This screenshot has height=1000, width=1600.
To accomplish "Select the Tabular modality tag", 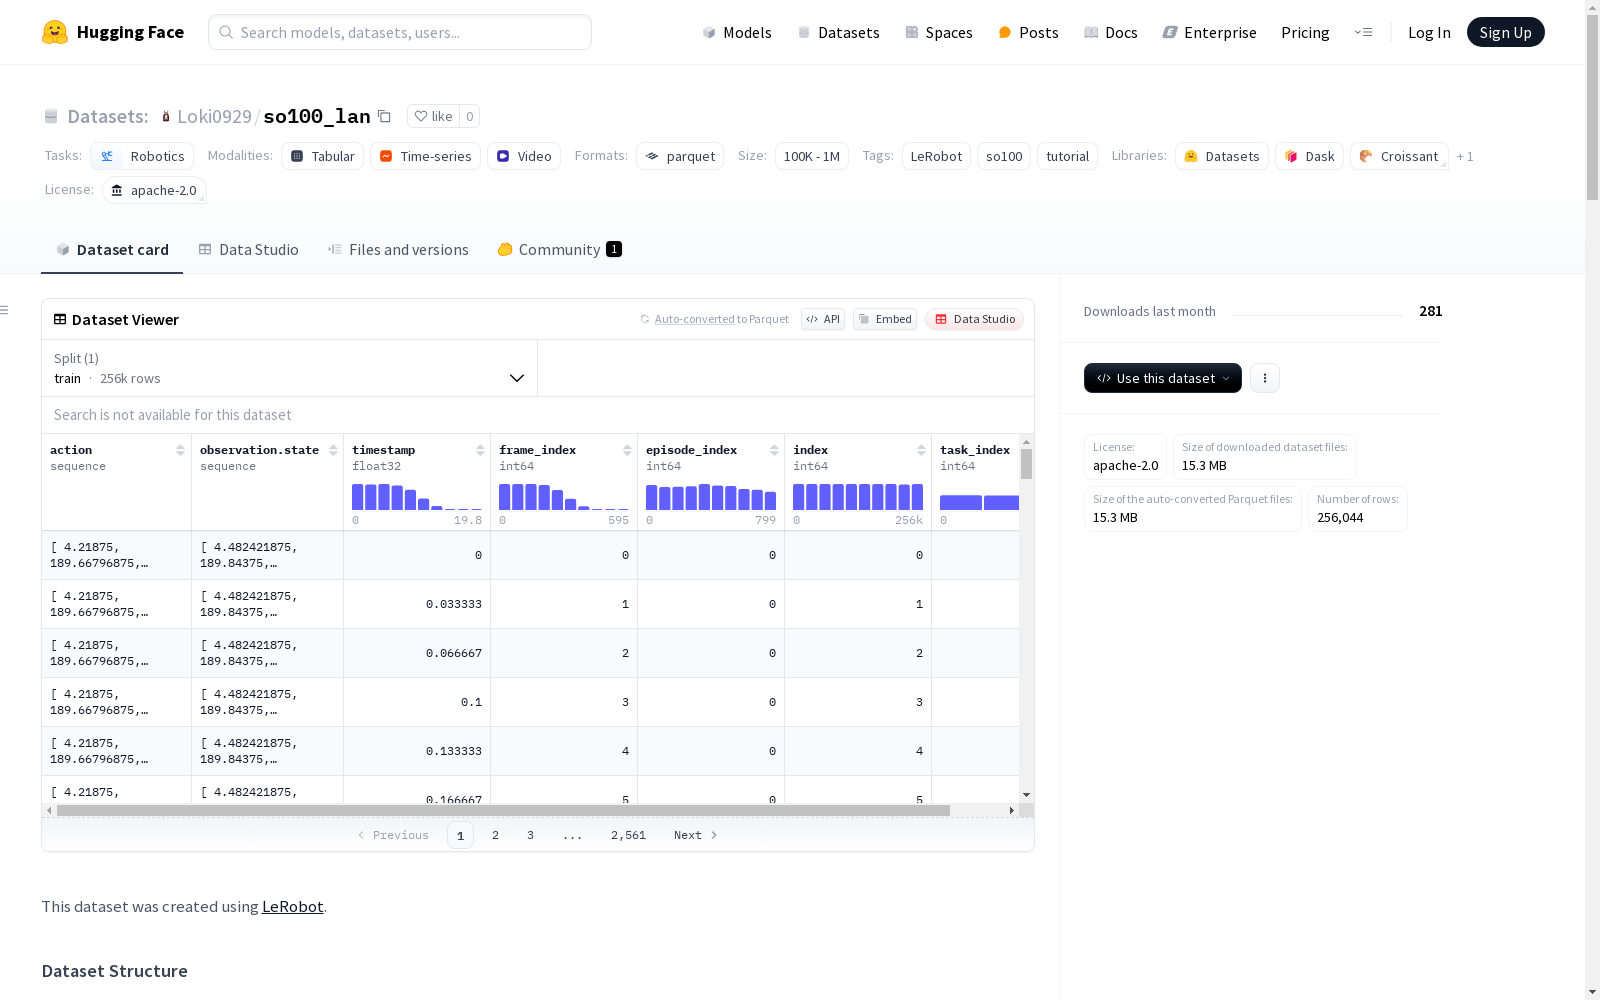I will click(322, 156).
